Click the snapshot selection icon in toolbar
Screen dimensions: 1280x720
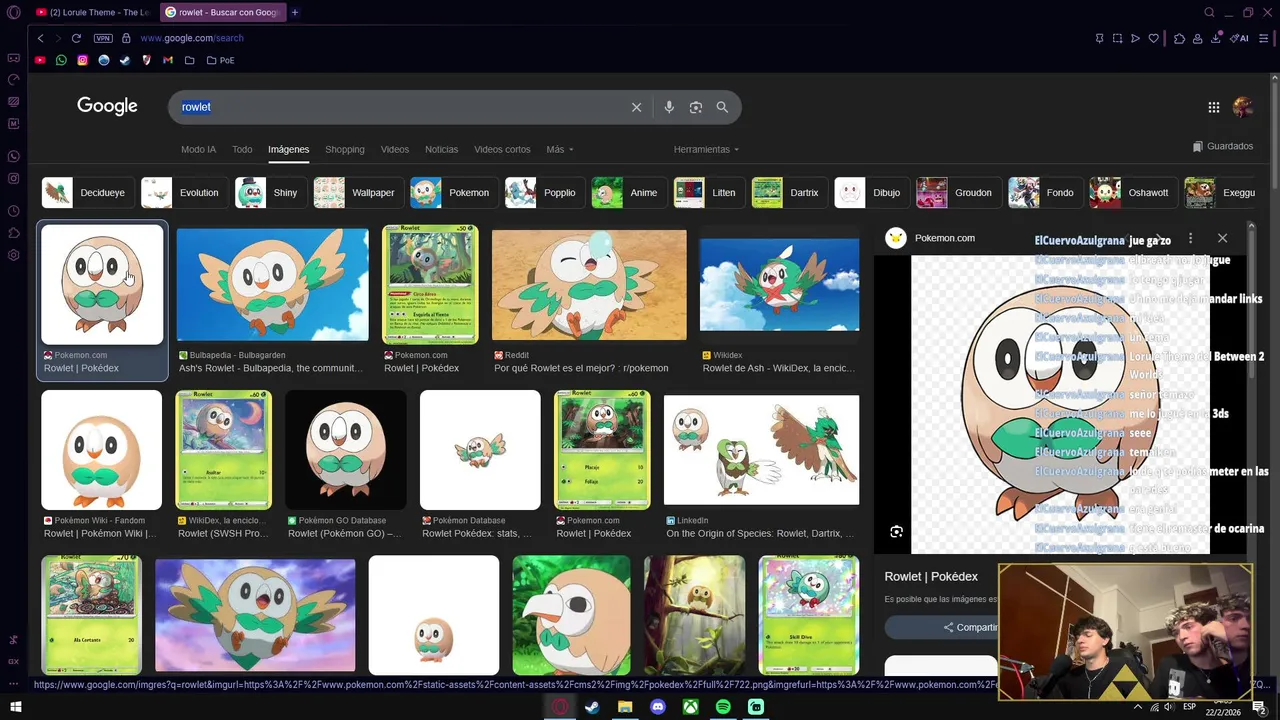1117,38
